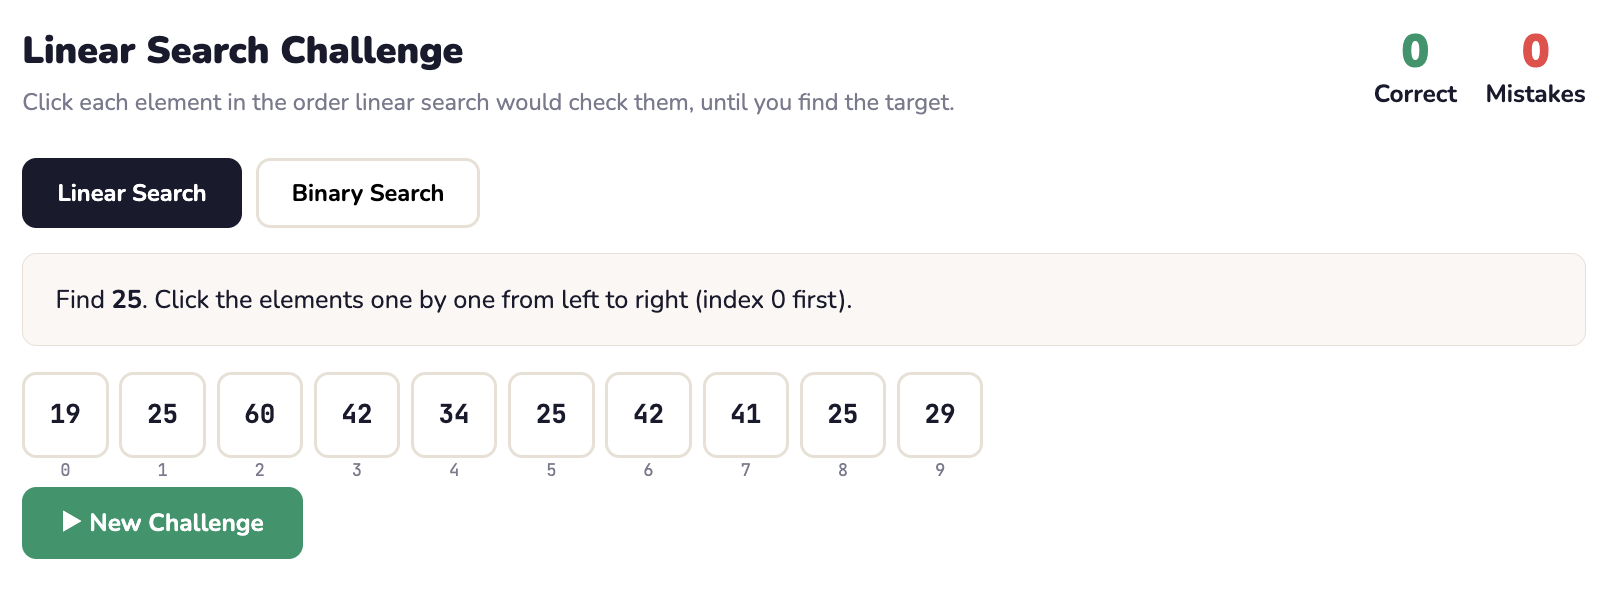Screen dimensions: 1608x598
Task: Click the play triangle icon on New Challenge
Action: tap(71, 521)
